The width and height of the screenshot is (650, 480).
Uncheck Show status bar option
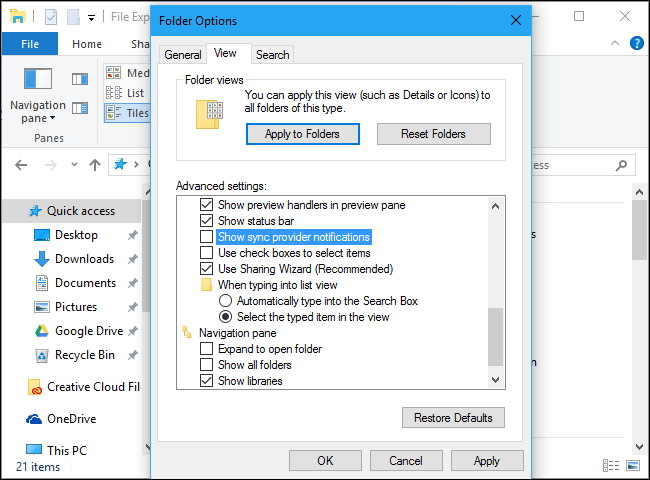207,221
